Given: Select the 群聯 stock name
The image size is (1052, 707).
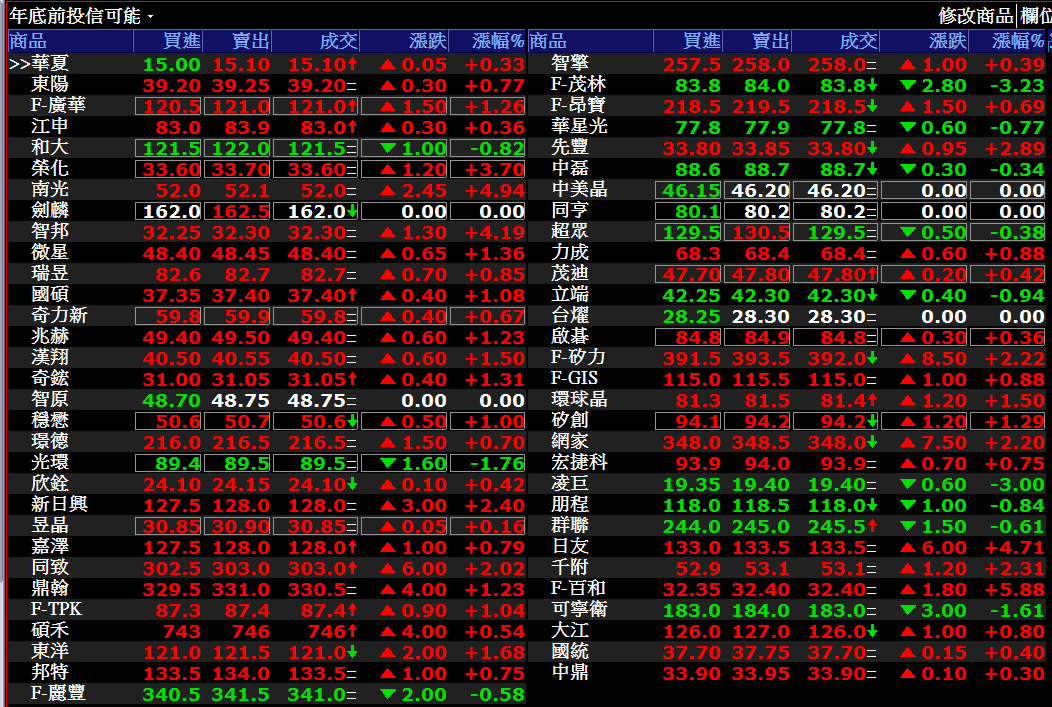Looking at the screenshot, I should (570, 526).
